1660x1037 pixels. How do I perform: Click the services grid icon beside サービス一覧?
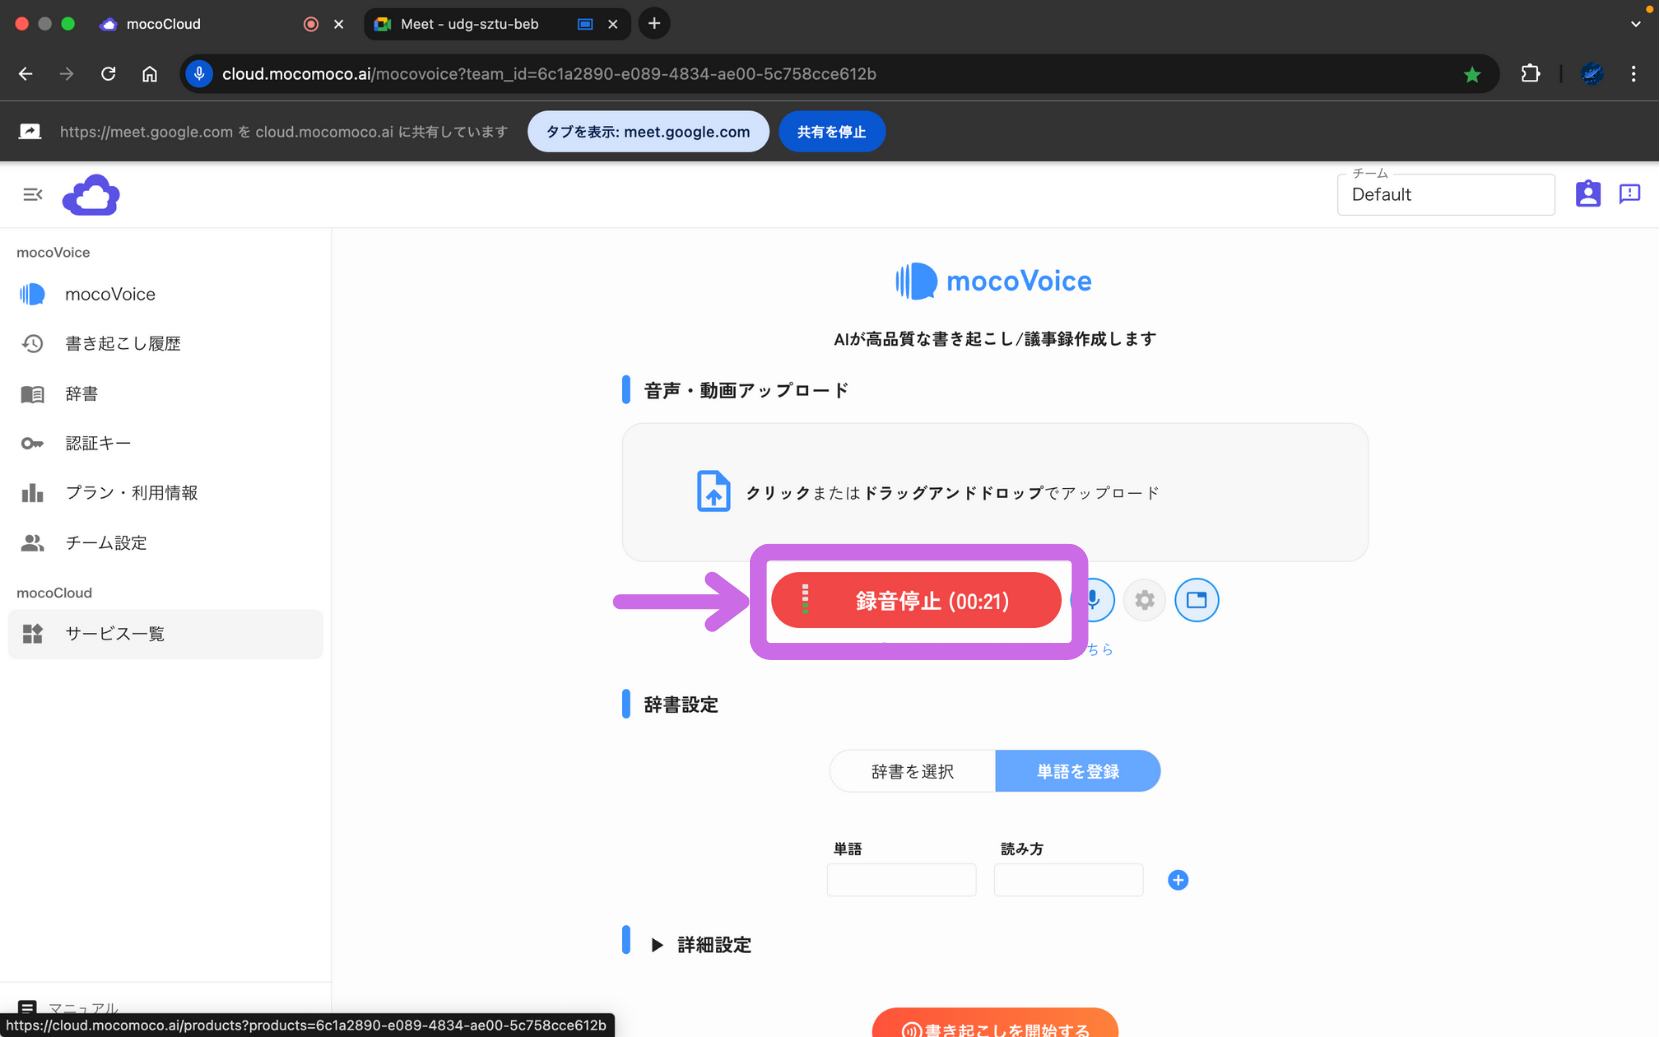(33, 634)
